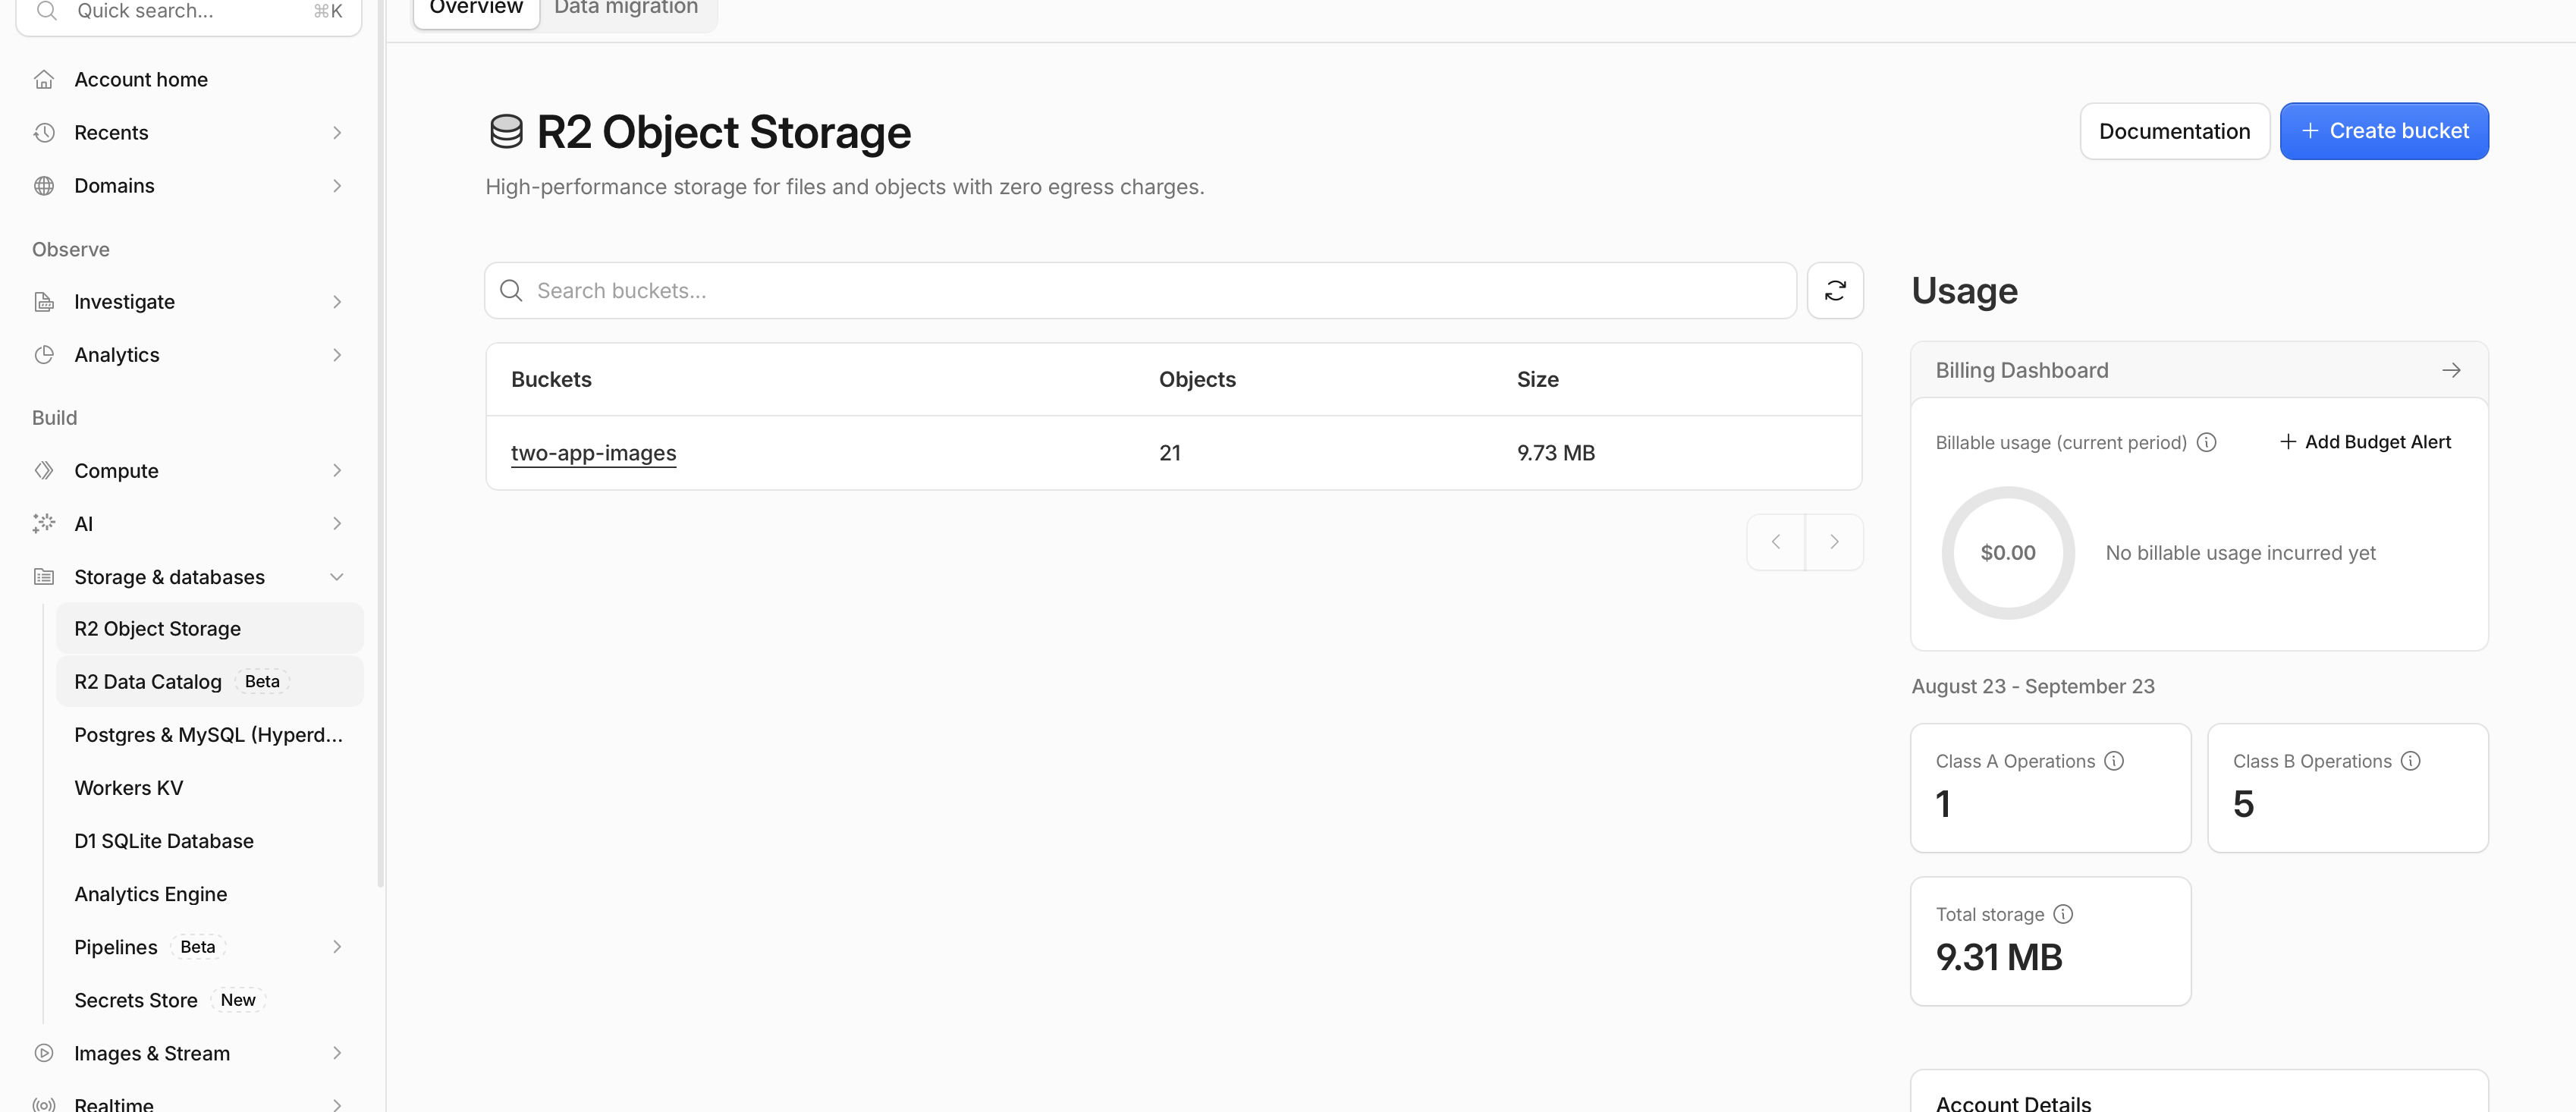Click the AI sparkle icon
The image size is (2576, 1112).
pyautogui.click(x=44, y=524)
